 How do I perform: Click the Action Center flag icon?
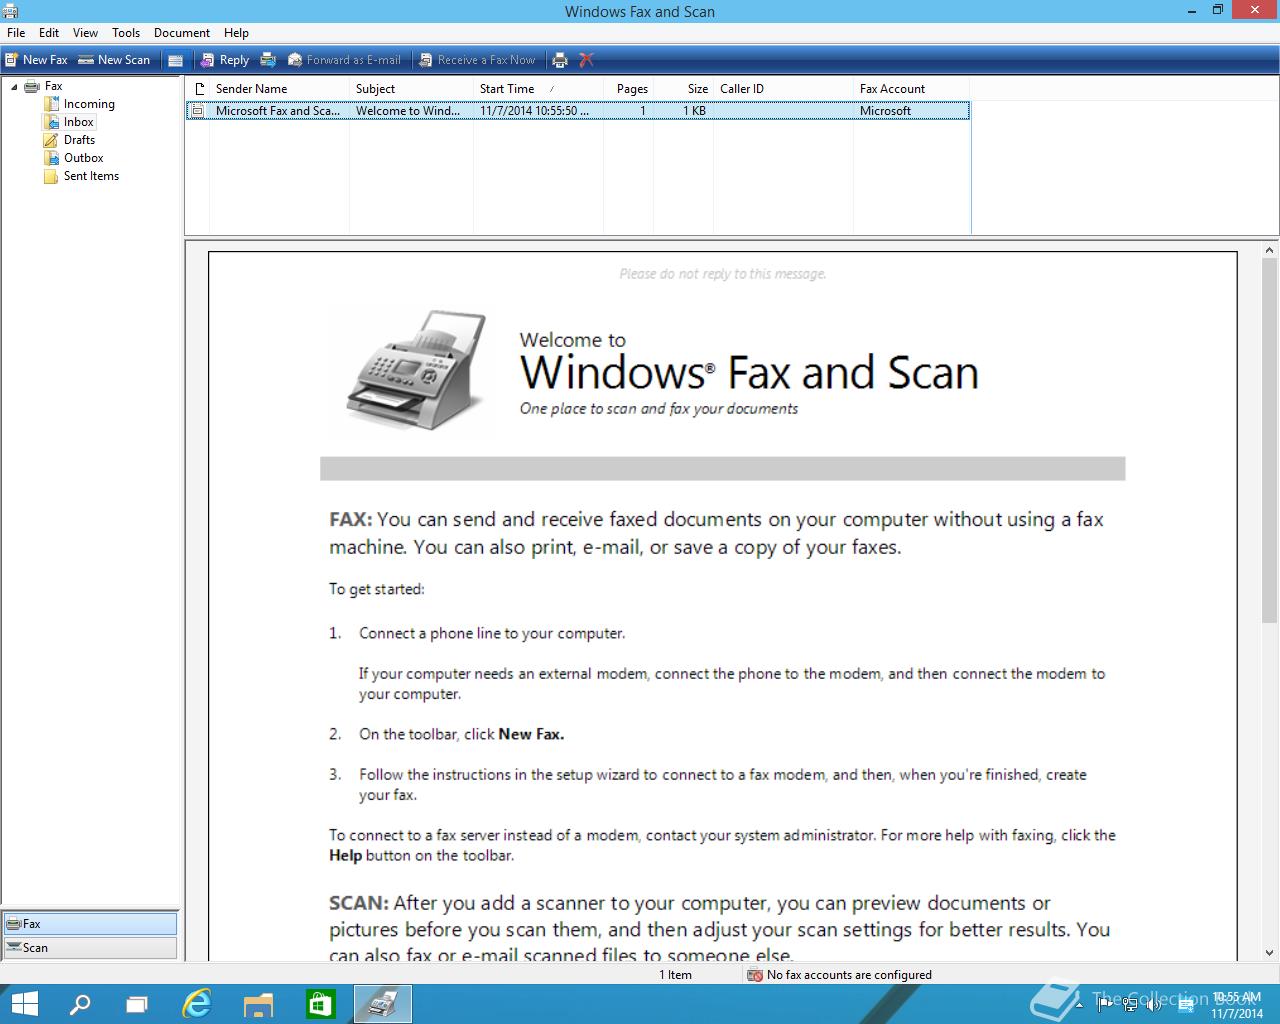[1103, 1004]
